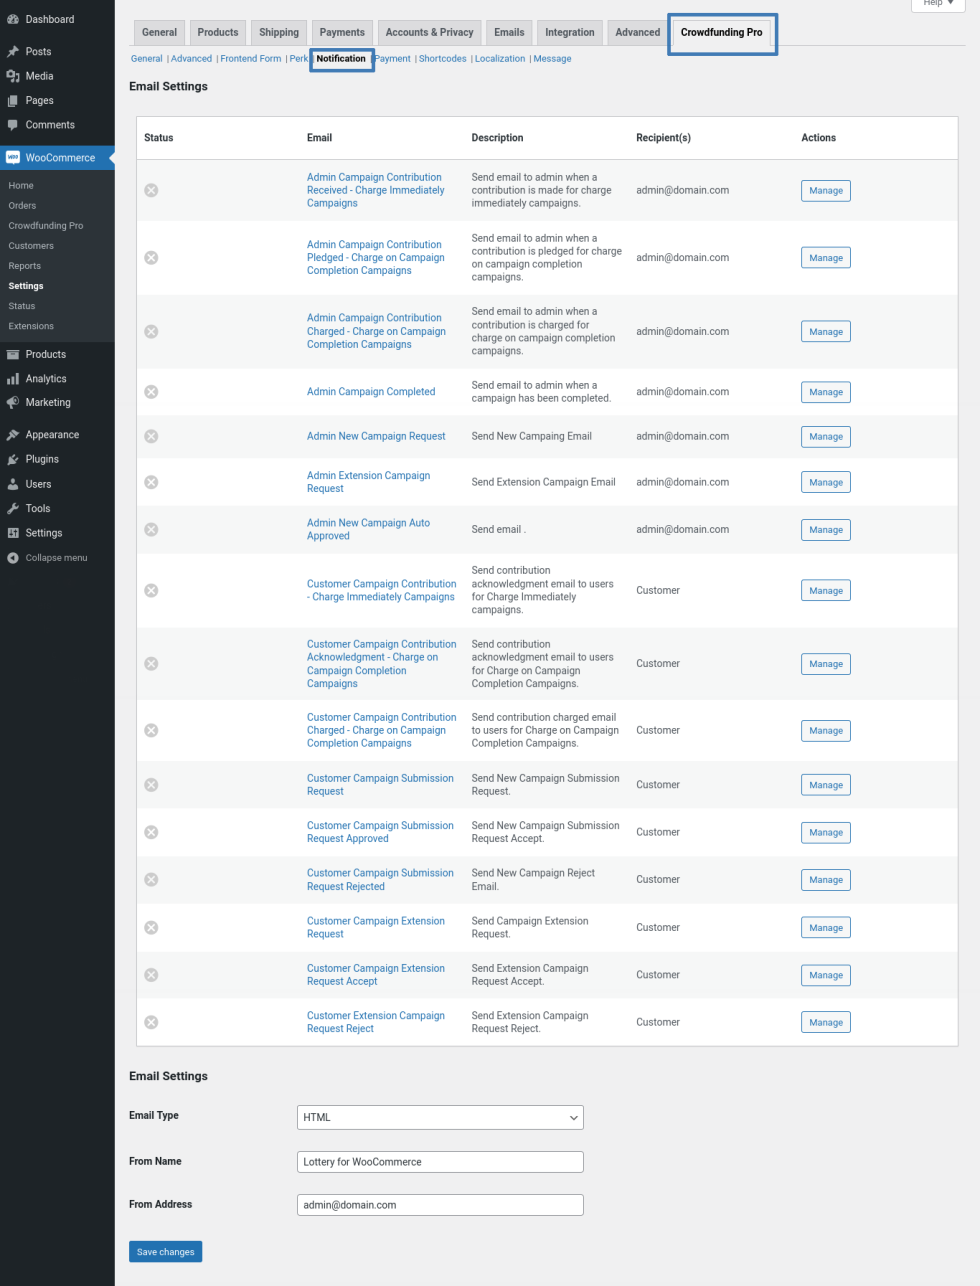Click the Marketing megaphone icon
Image resolution: width=980 pixels, height=1286 pixels.
(13, 403)
